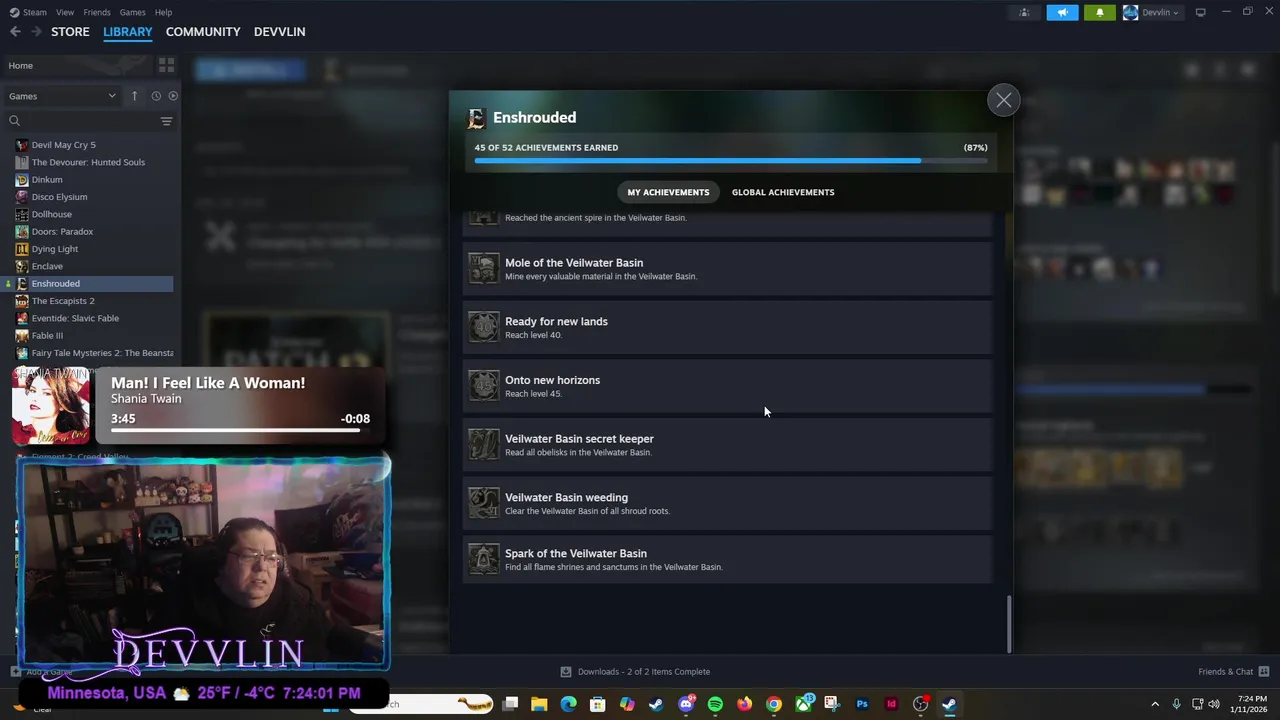
Task: Open the Steam Store tab
Action: 70,32
